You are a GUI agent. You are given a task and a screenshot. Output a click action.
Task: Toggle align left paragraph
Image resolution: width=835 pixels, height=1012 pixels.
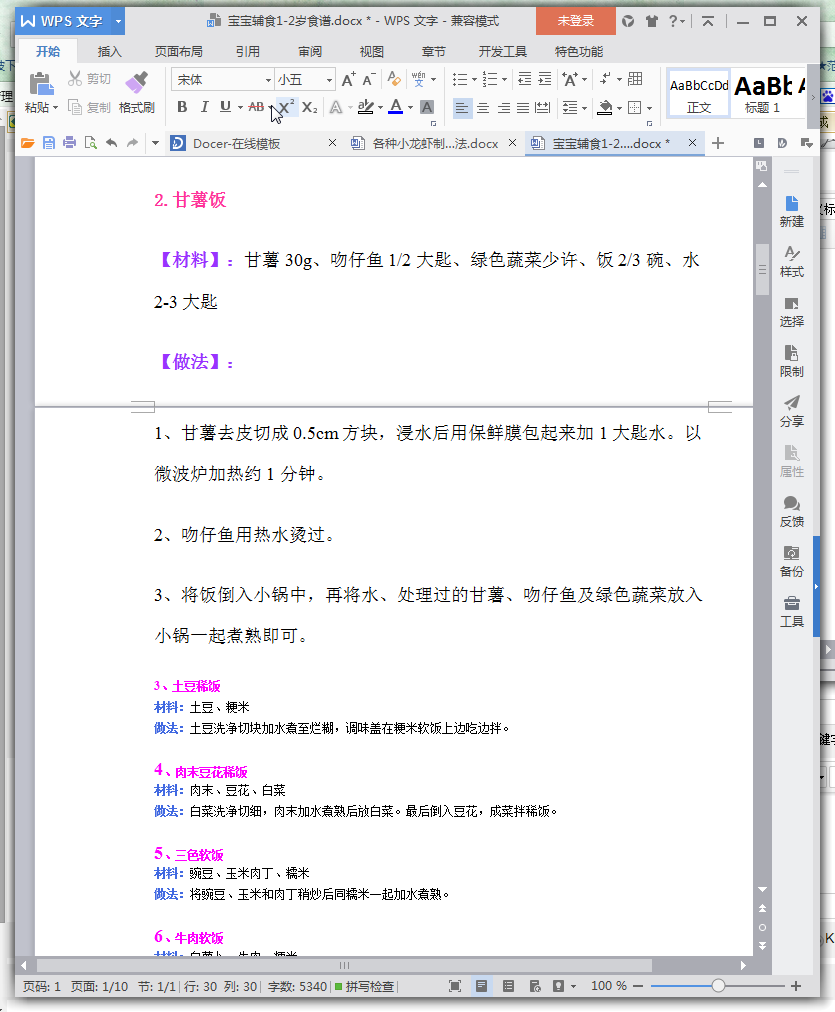pos(461,107)
